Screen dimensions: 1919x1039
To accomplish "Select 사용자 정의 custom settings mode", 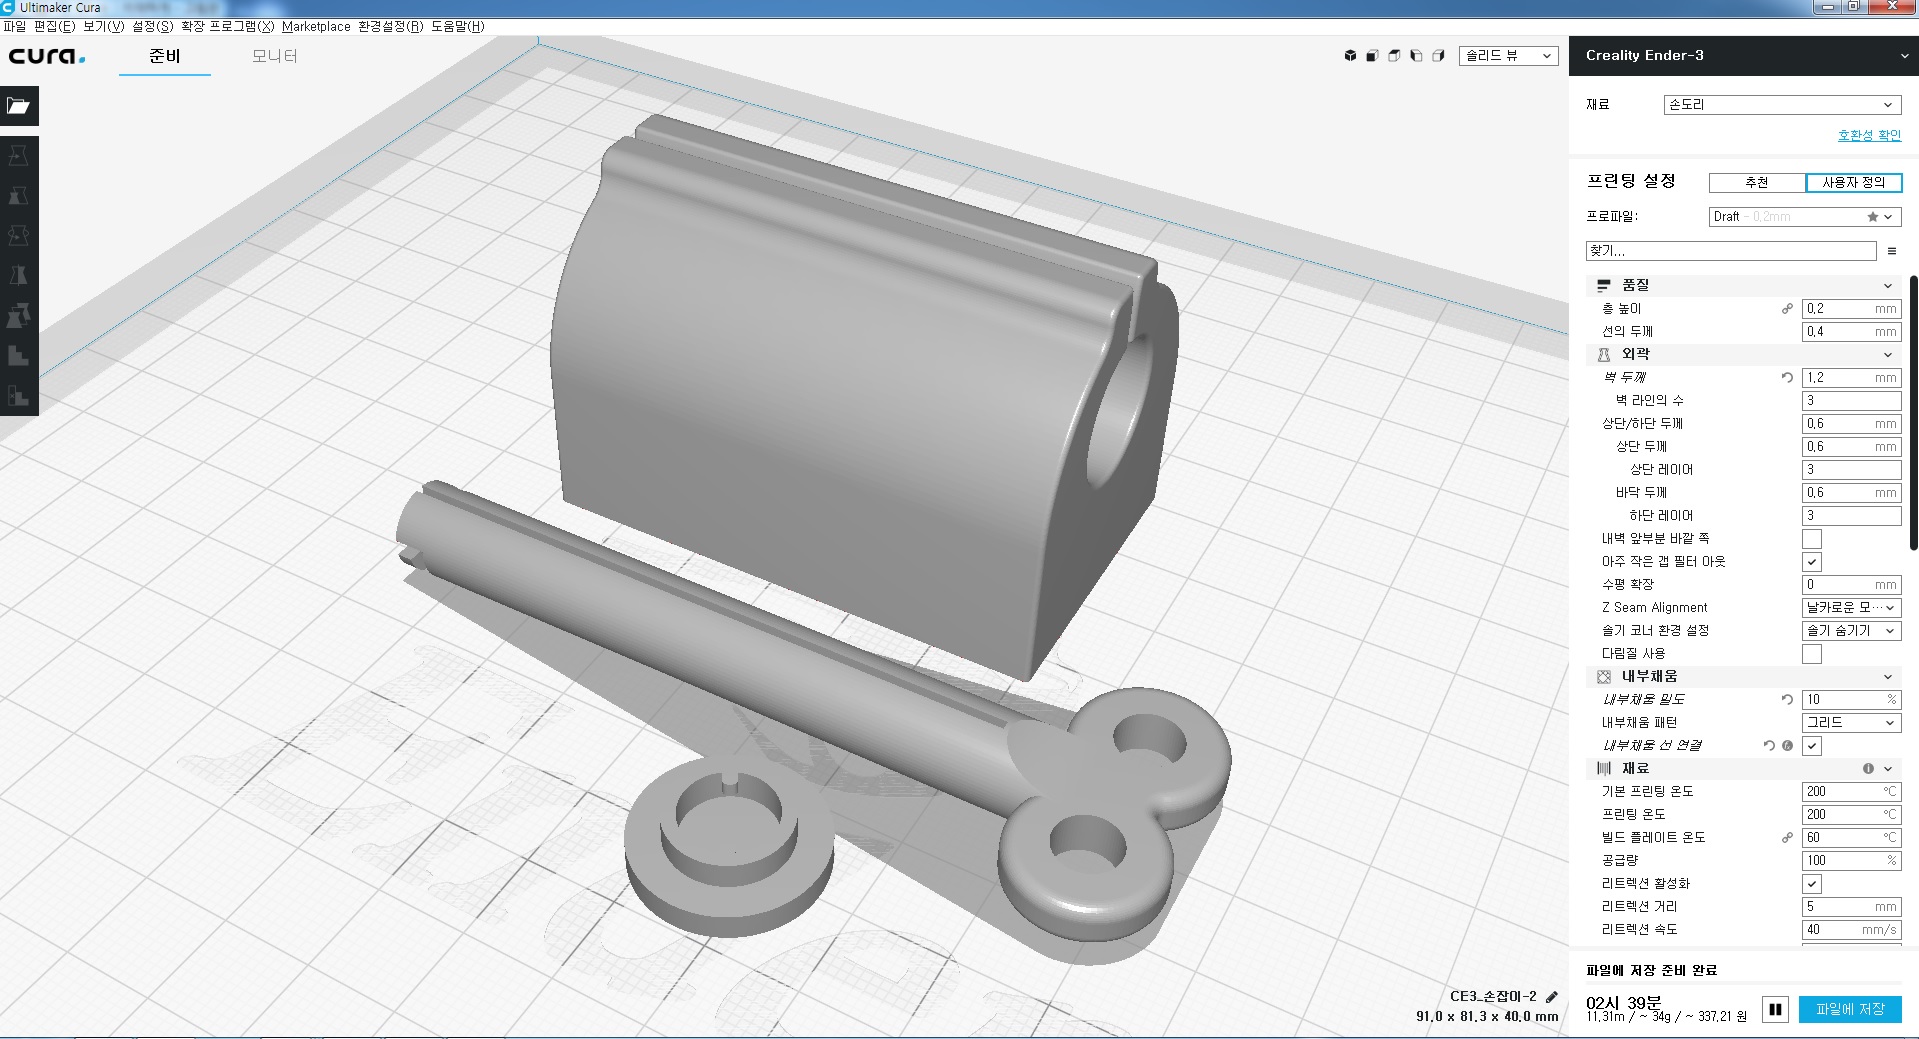I will pos(1853,183).
